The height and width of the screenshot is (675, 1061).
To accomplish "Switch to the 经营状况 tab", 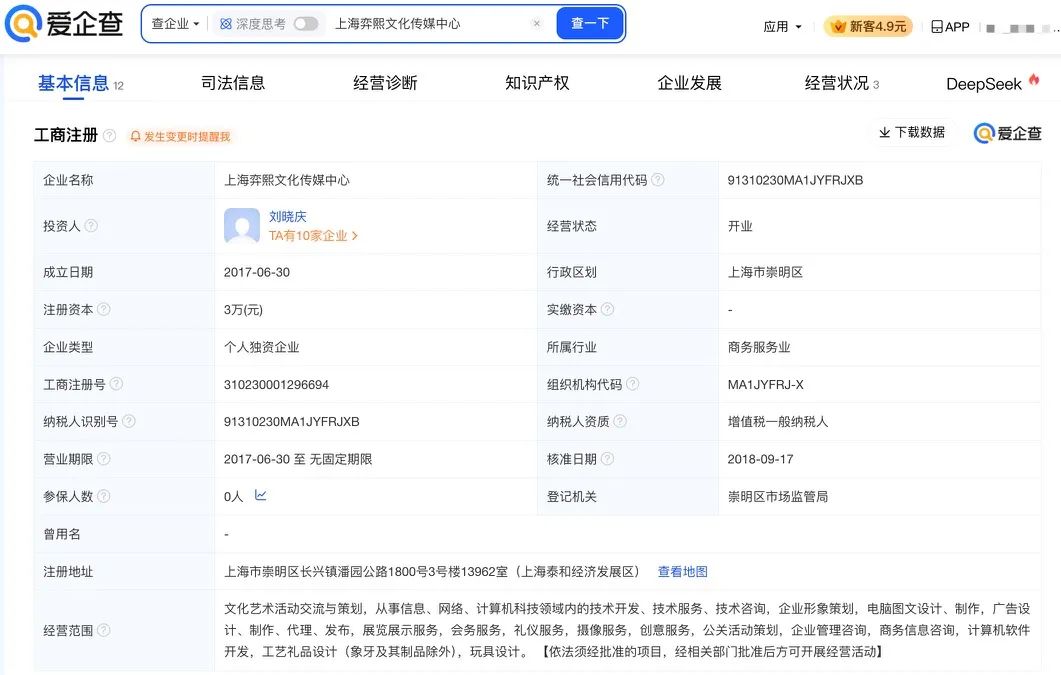I will click(x=836, y=83).
